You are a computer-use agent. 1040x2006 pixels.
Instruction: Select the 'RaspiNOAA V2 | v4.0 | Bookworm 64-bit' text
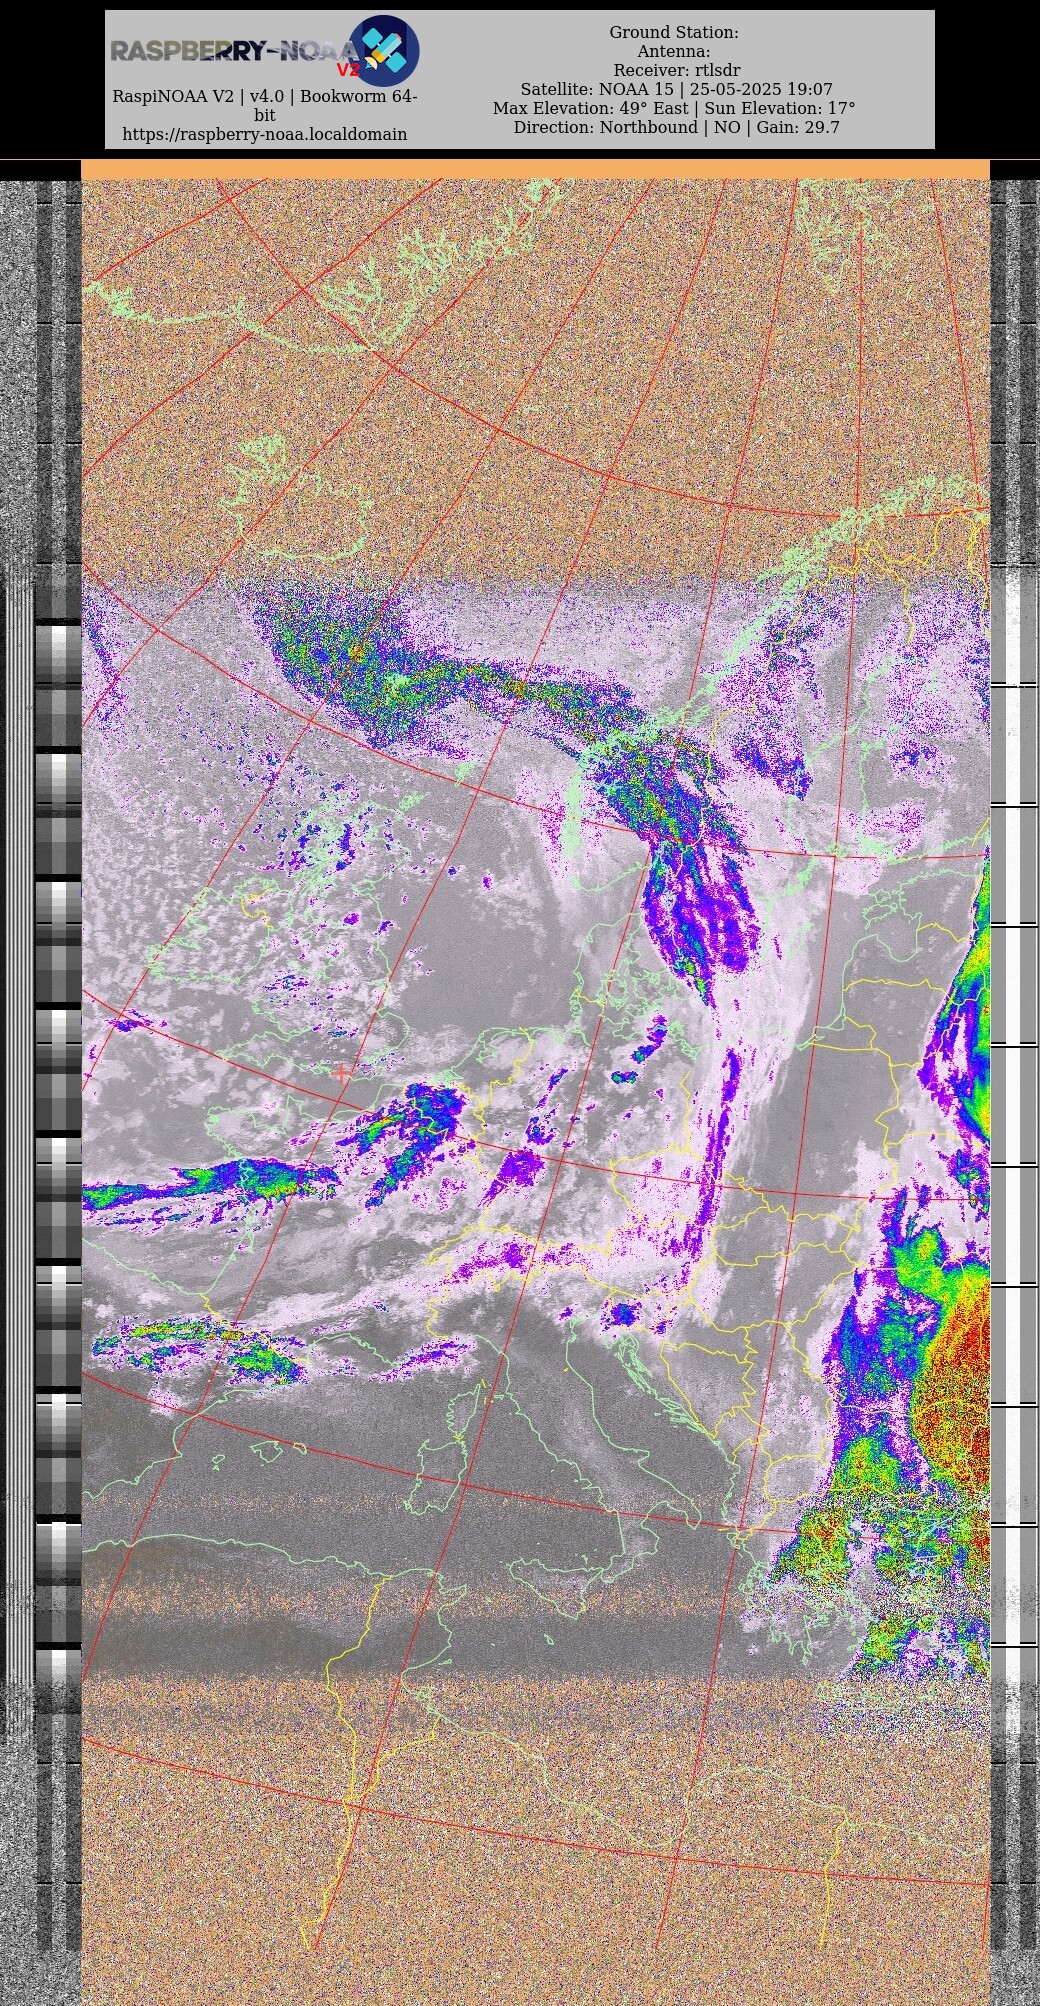coord(265,105)
